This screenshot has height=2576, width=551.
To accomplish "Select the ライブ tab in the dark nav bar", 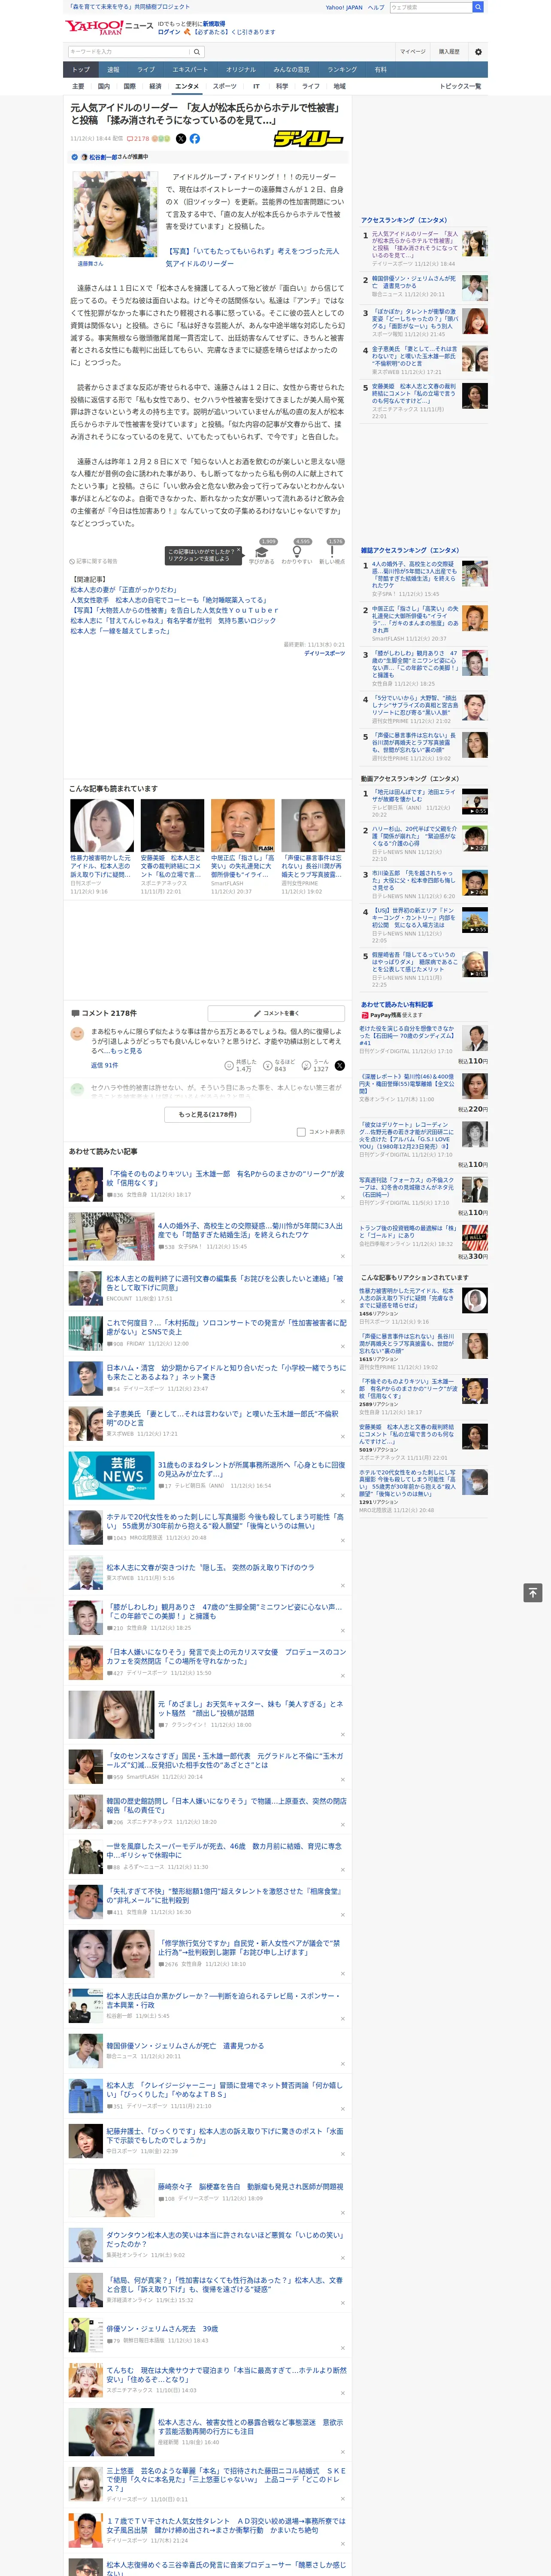I will 146,70.
